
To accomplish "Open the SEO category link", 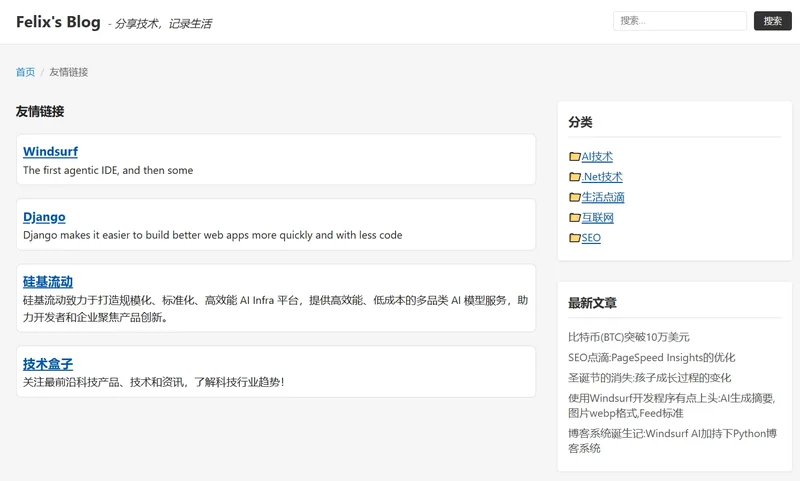I will point(591,238).
